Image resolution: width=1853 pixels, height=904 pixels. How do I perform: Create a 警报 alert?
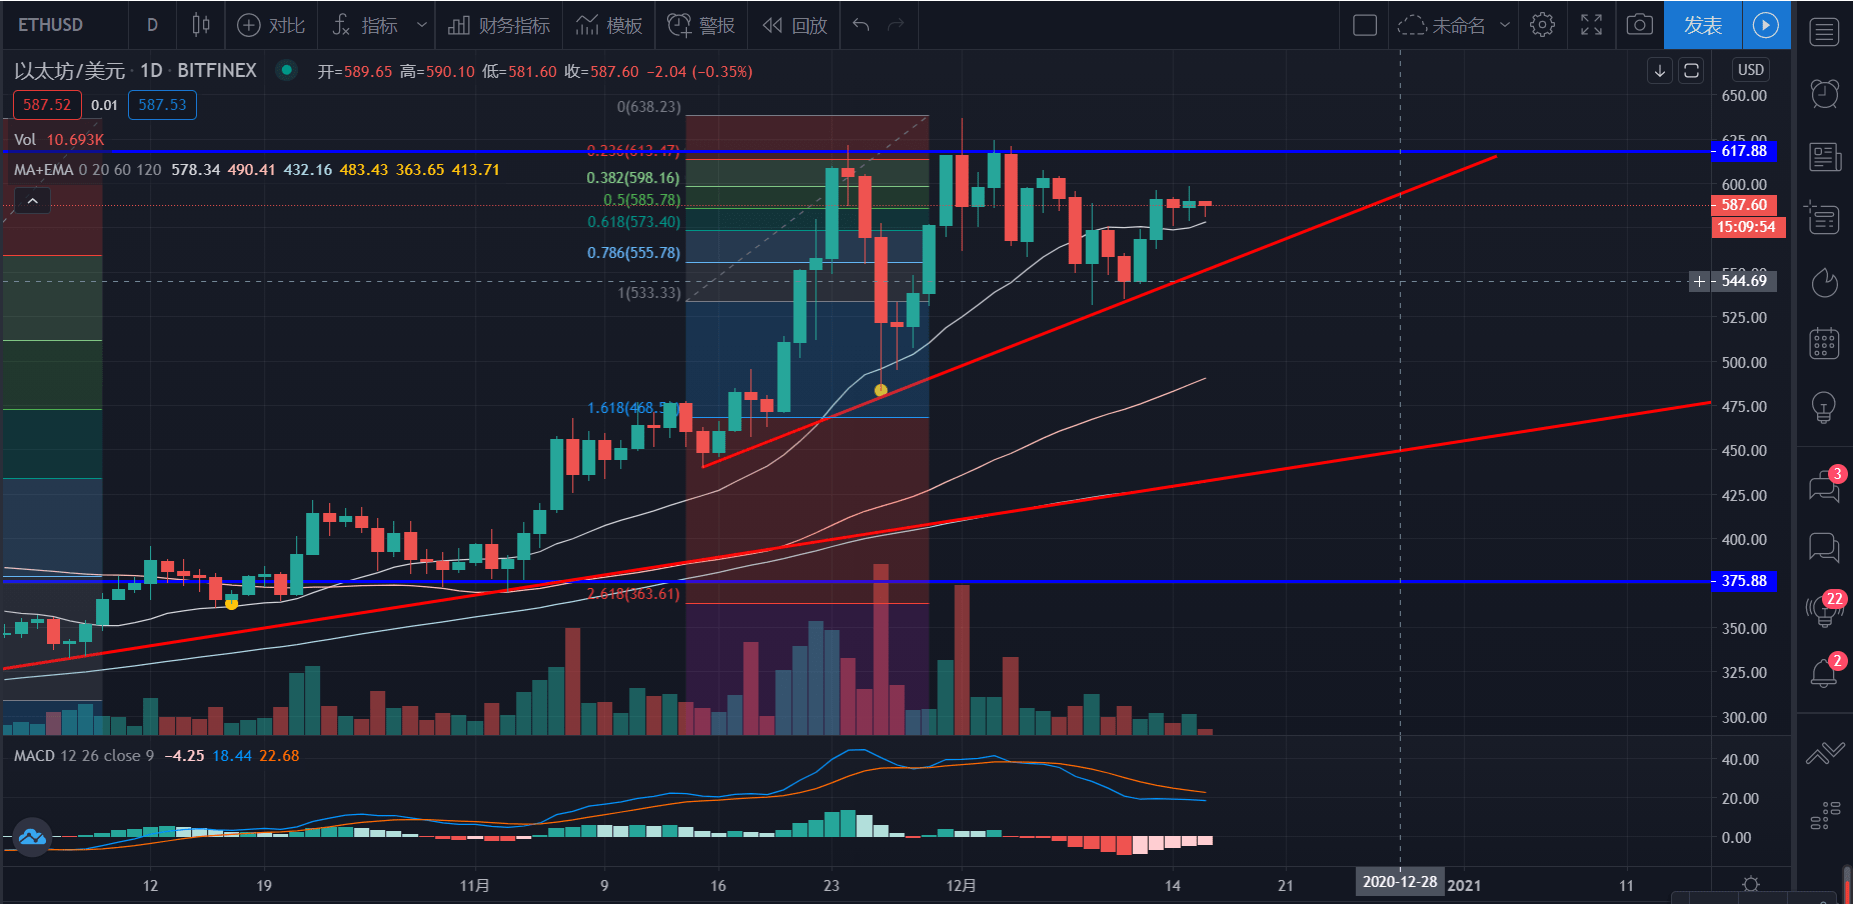[701, 25]
